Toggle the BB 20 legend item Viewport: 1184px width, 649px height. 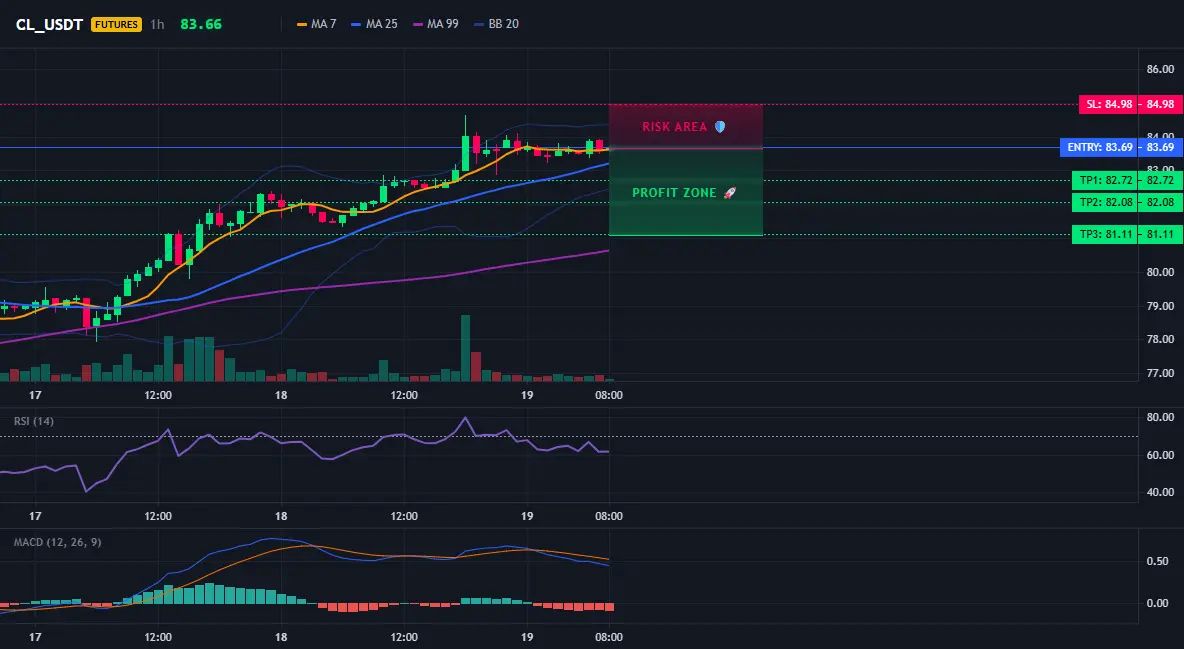(496, 24)
